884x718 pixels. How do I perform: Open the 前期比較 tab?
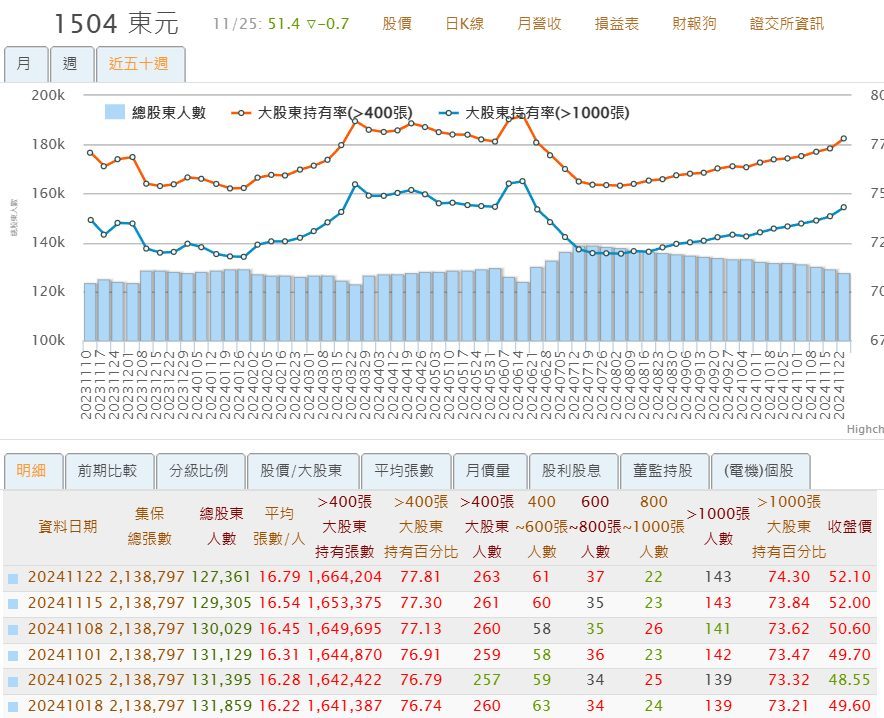click(109, 471)
